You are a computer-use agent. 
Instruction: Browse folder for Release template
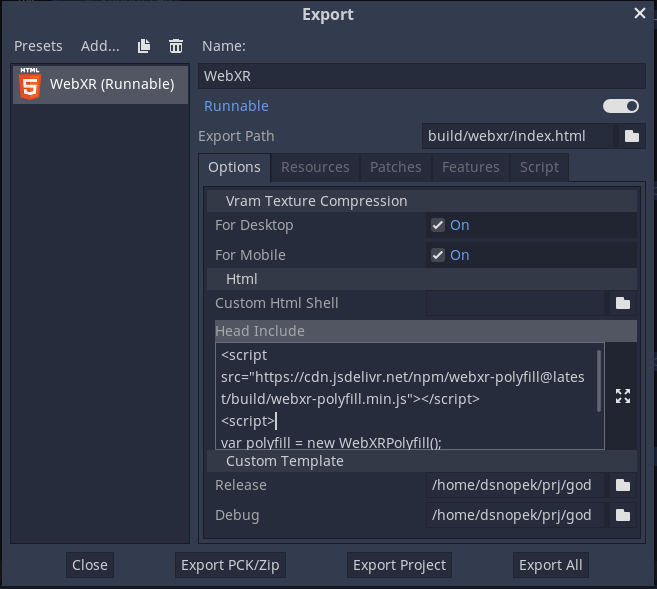pyautogui.click(x=623, y=485)
